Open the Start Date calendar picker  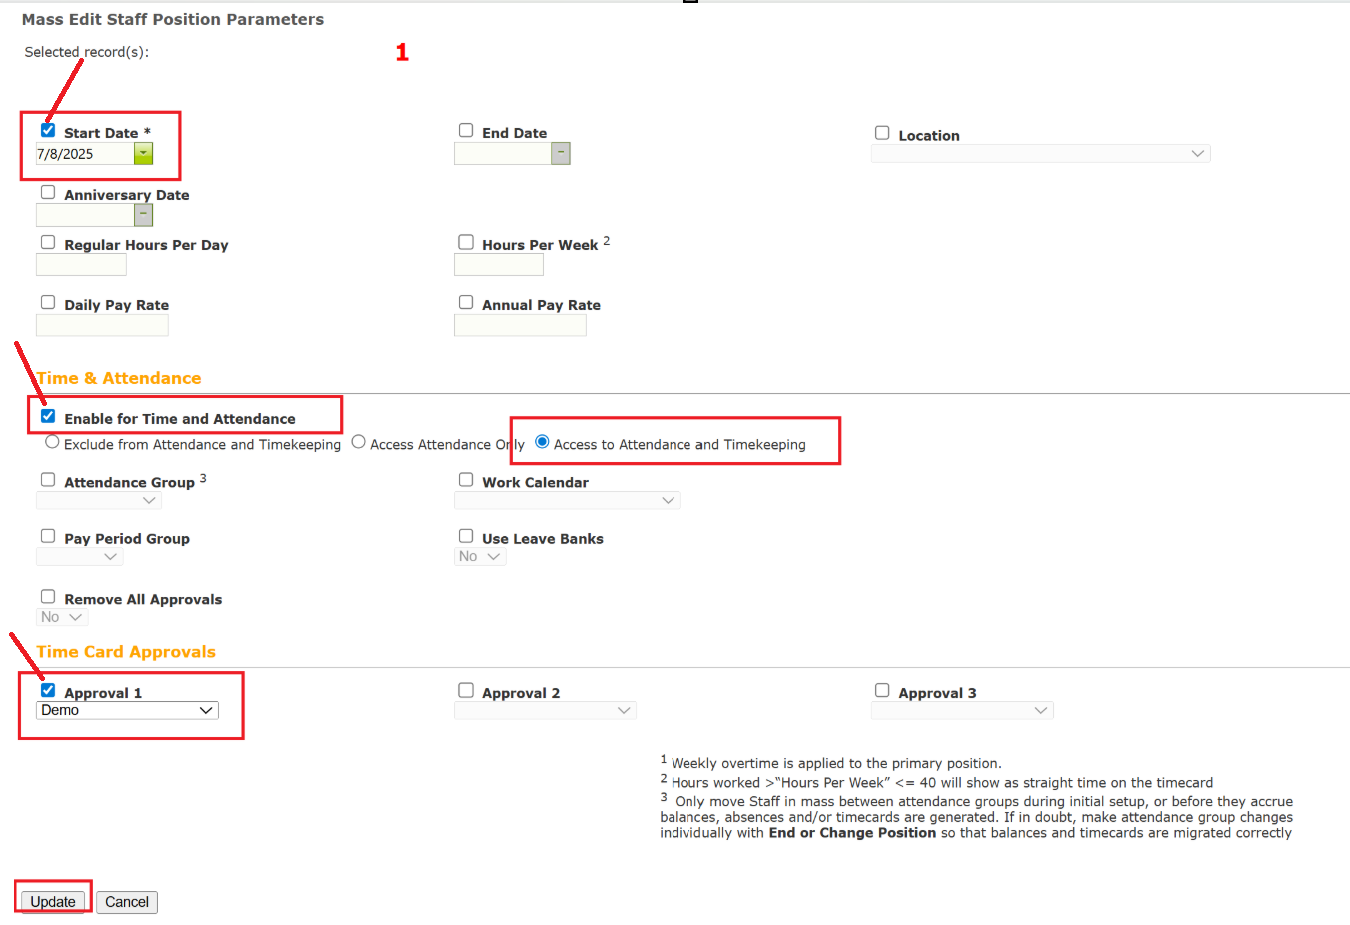pos(143,154)
